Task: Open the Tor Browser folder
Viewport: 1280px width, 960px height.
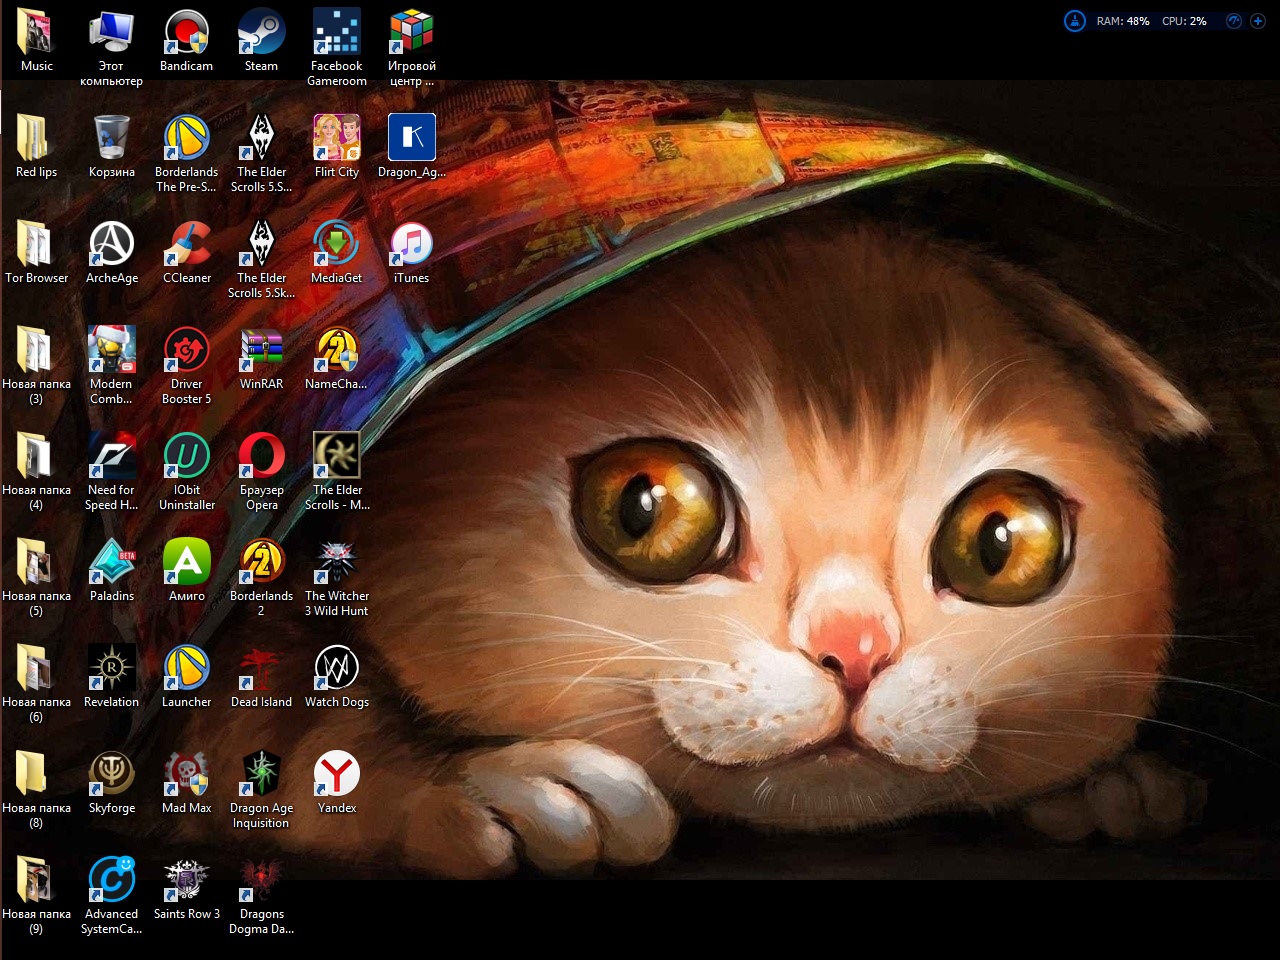Action: [x=36, y=253]
